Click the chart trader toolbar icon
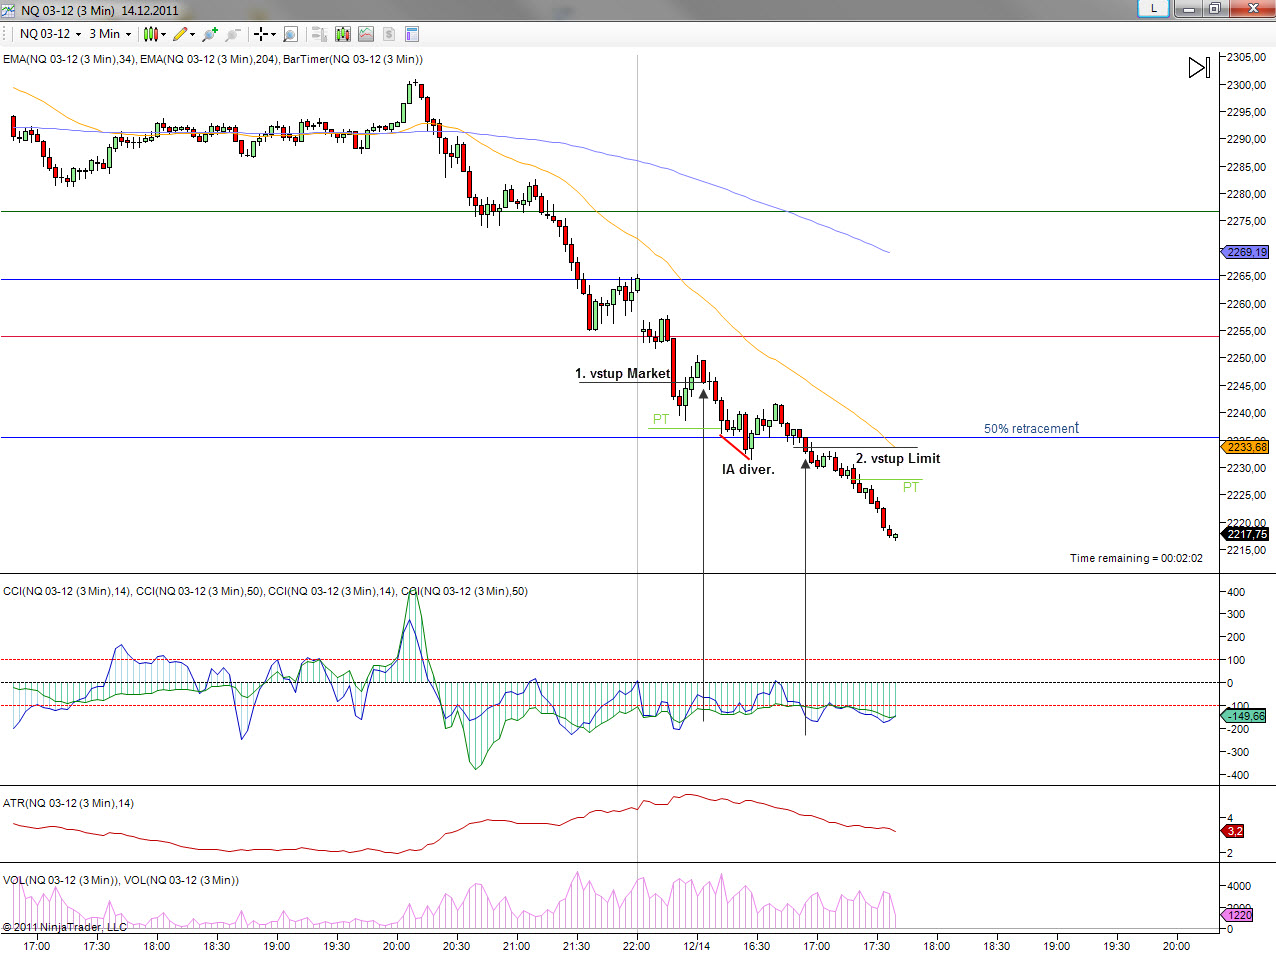1276x956 pixels. coord(319,34)
